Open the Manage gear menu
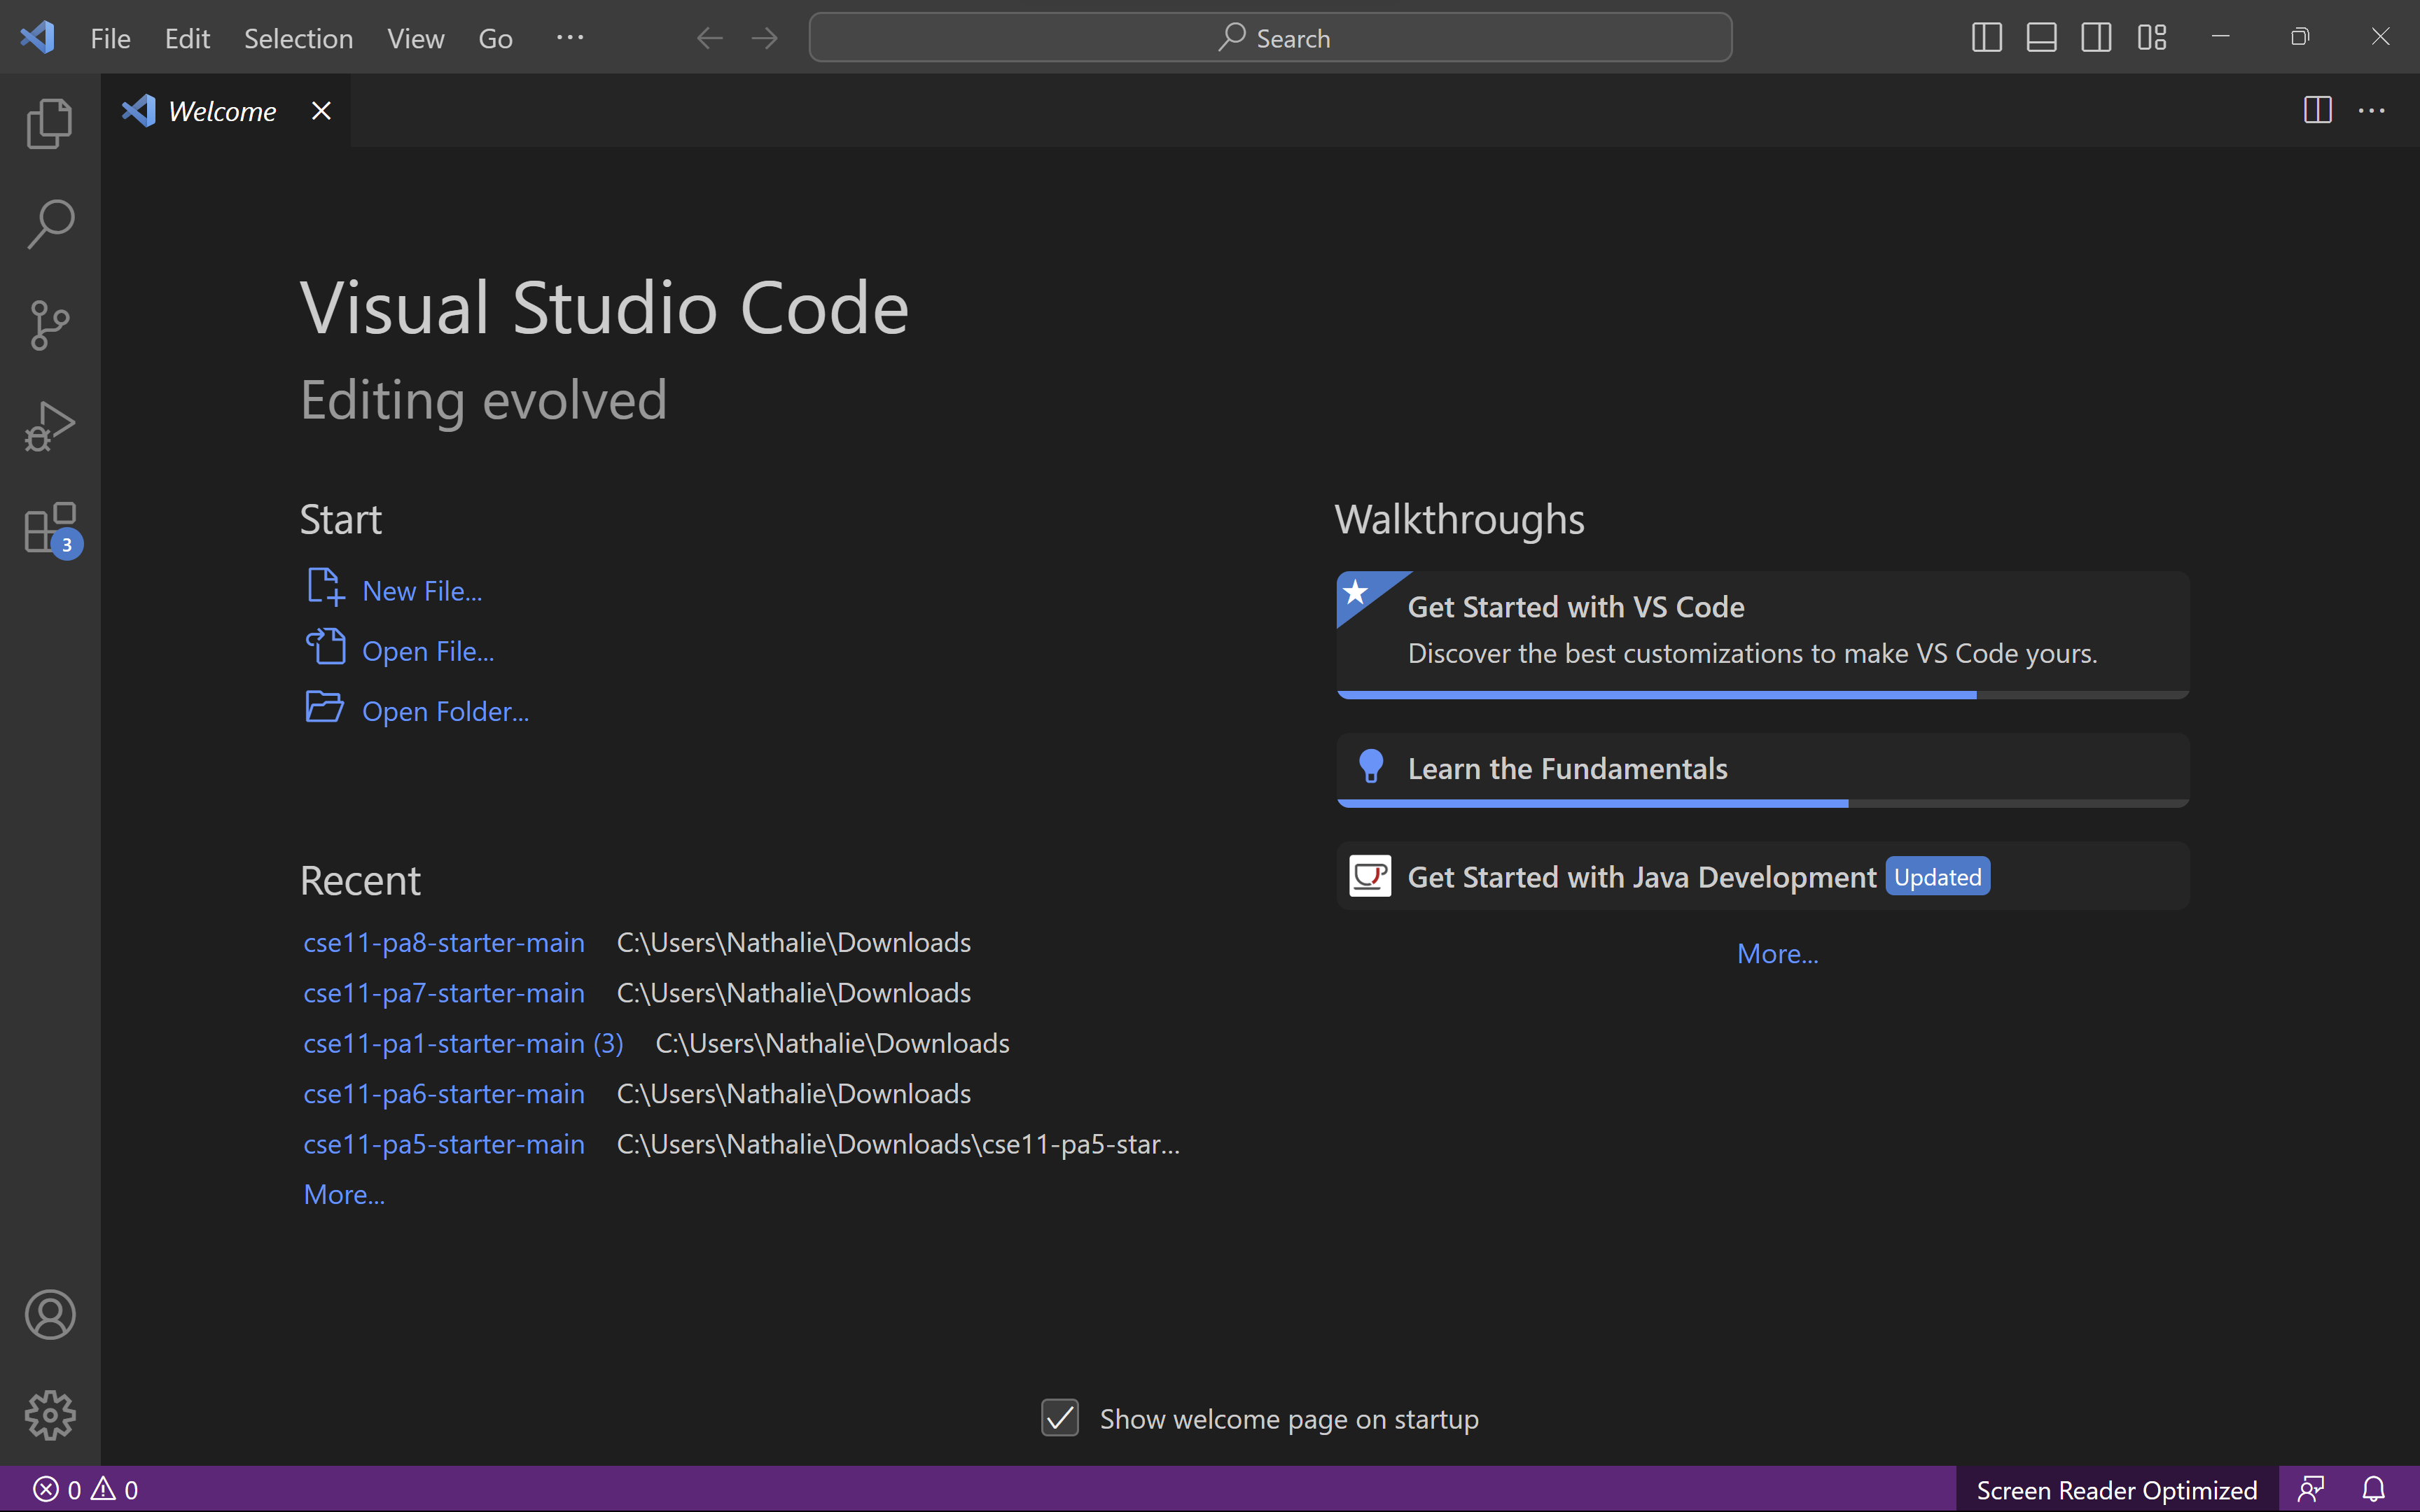Screen dimensions: 2420x1512 (x=50, y=1415)
